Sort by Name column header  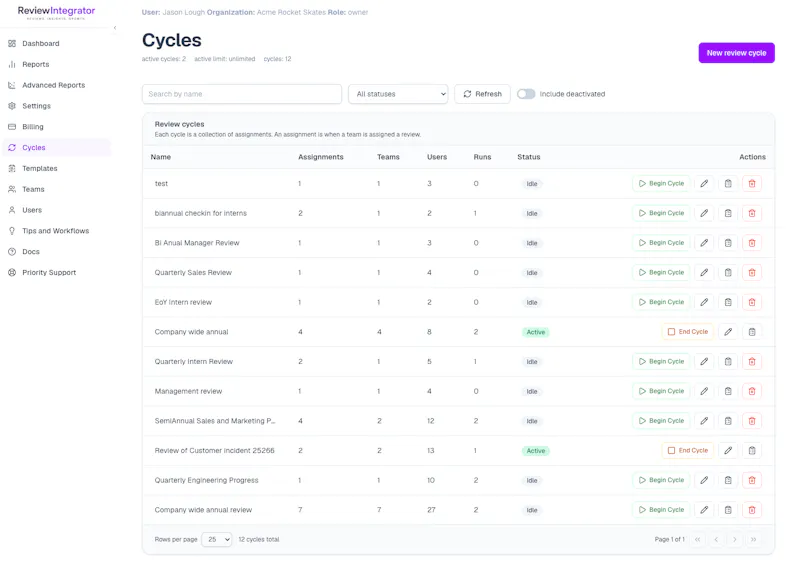click(161, 157)
